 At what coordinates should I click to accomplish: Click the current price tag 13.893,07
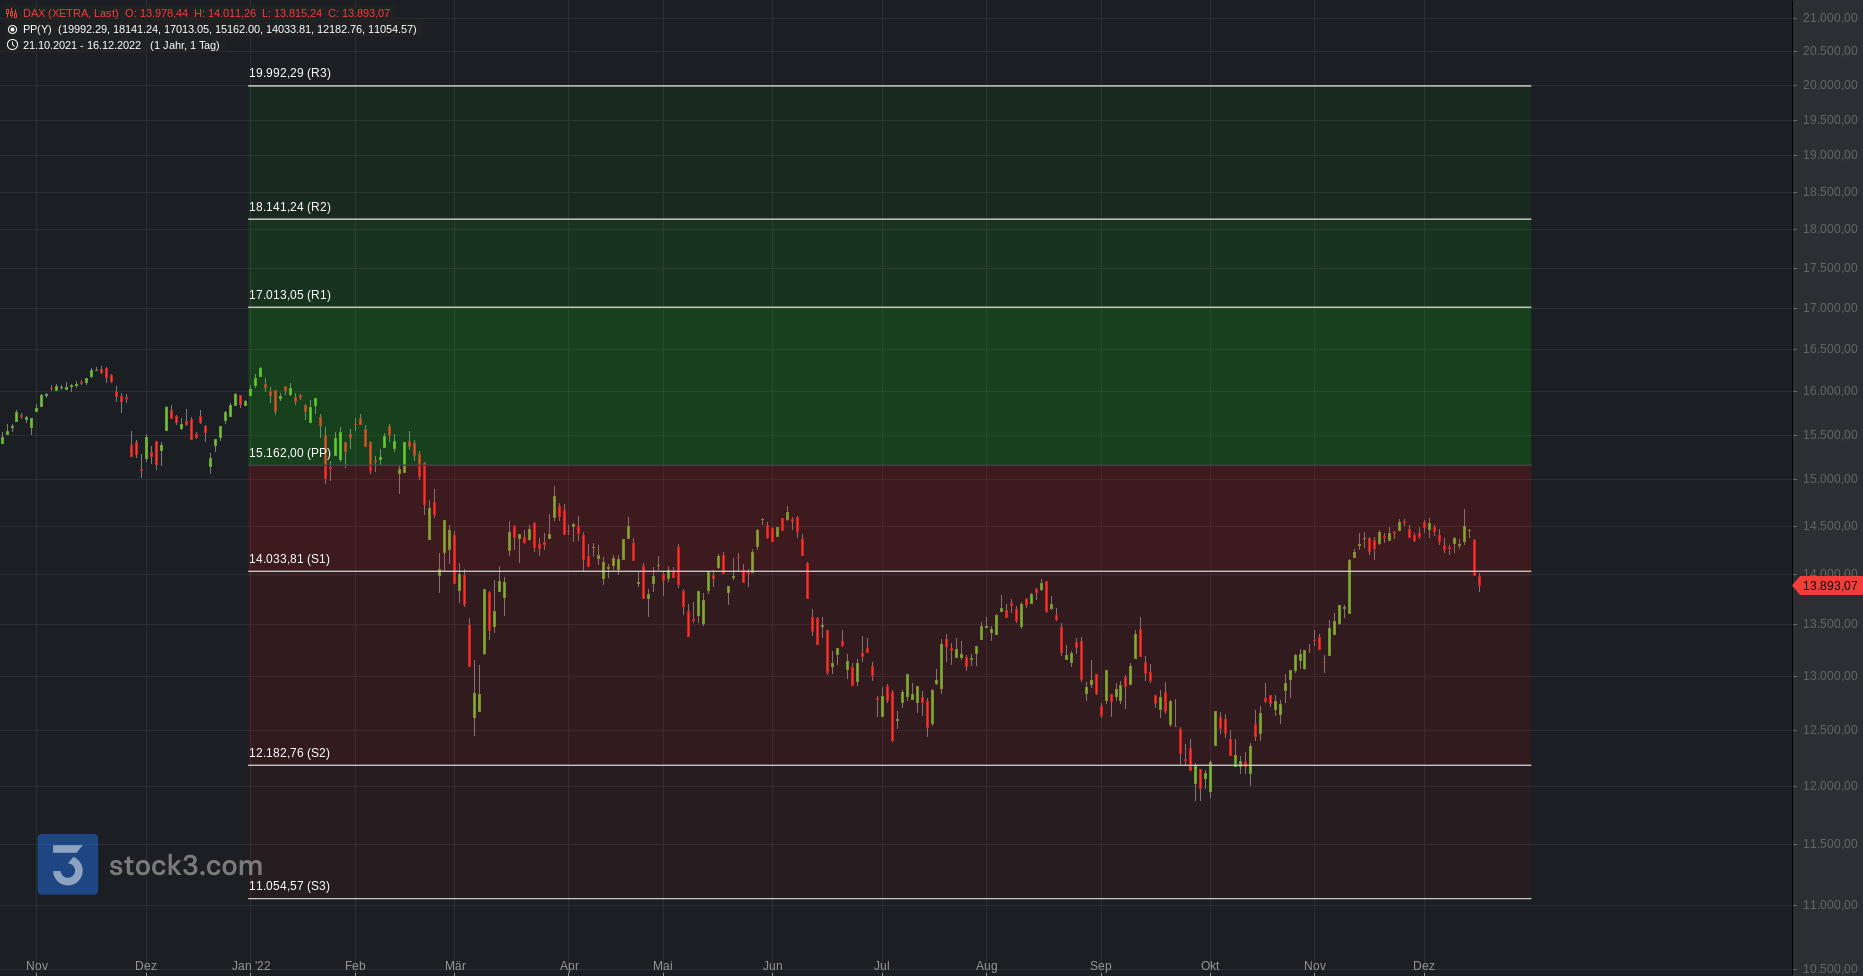tap(1829, 586)
